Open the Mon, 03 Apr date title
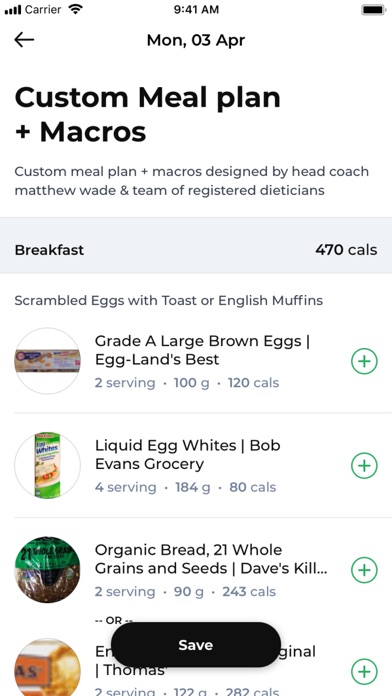This screenshot has height=696, width=392. (196, 40)
